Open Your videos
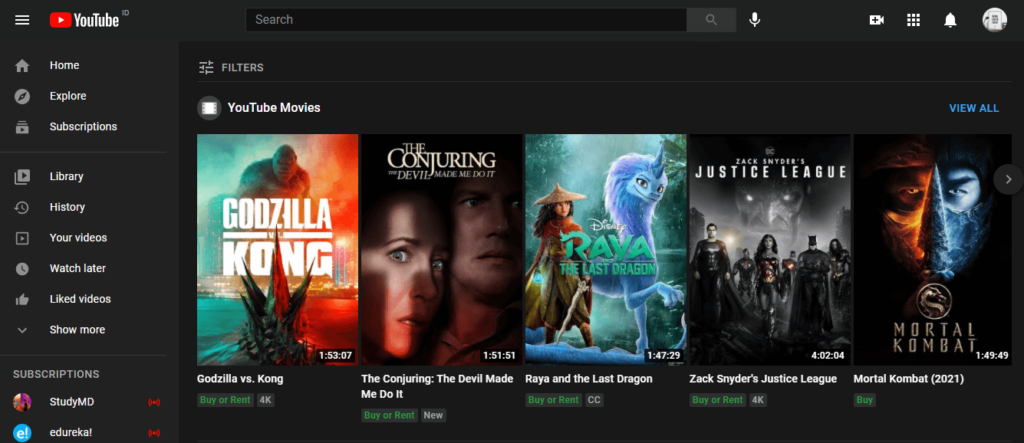Image resolution: width=1024 pixels, height=443 pixels. 78,238
